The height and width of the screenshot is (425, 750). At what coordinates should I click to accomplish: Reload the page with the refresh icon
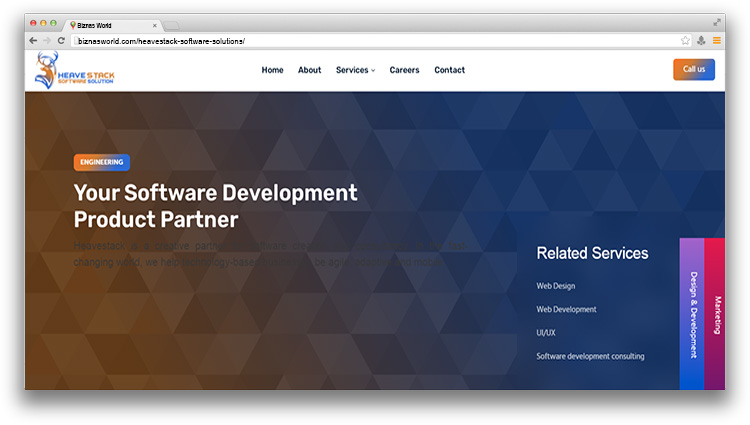pyautogui.click(x=61, y=41)
